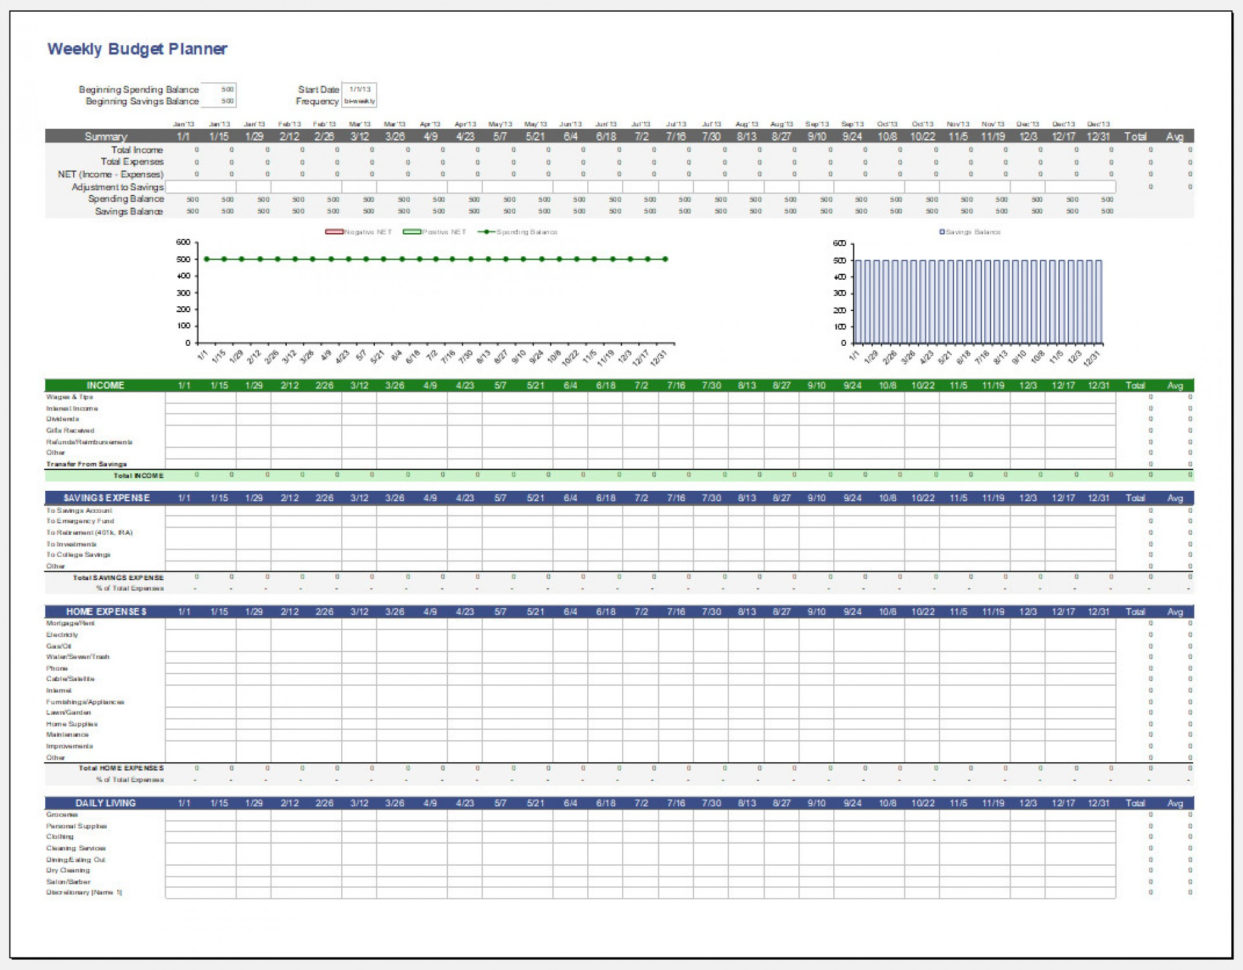Image resolution: width=1243 pixels, height=970 pixels.
Task: Click the Weekly Budget Planner title
Action: click(137, 49)
